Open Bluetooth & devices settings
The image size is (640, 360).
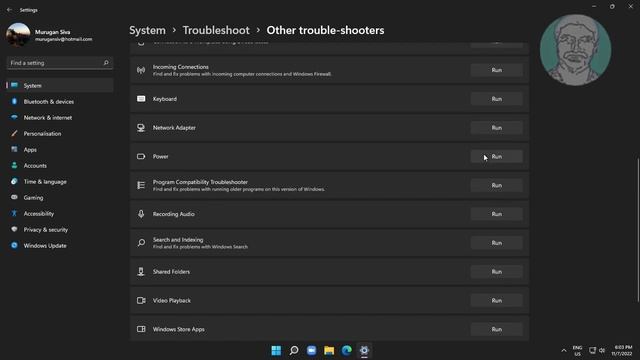pos(60,101)
